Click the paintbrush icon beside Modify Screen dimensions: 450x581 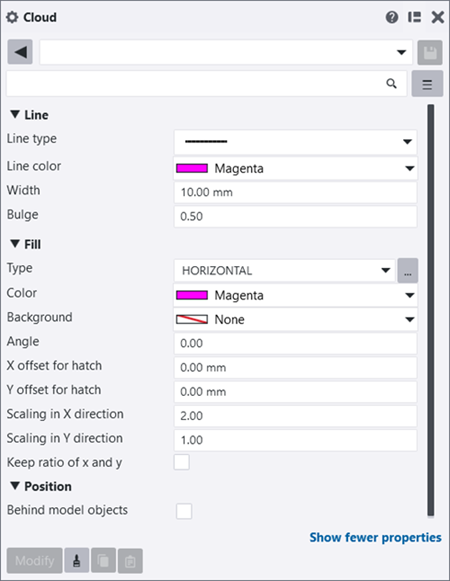coord(77,561)
